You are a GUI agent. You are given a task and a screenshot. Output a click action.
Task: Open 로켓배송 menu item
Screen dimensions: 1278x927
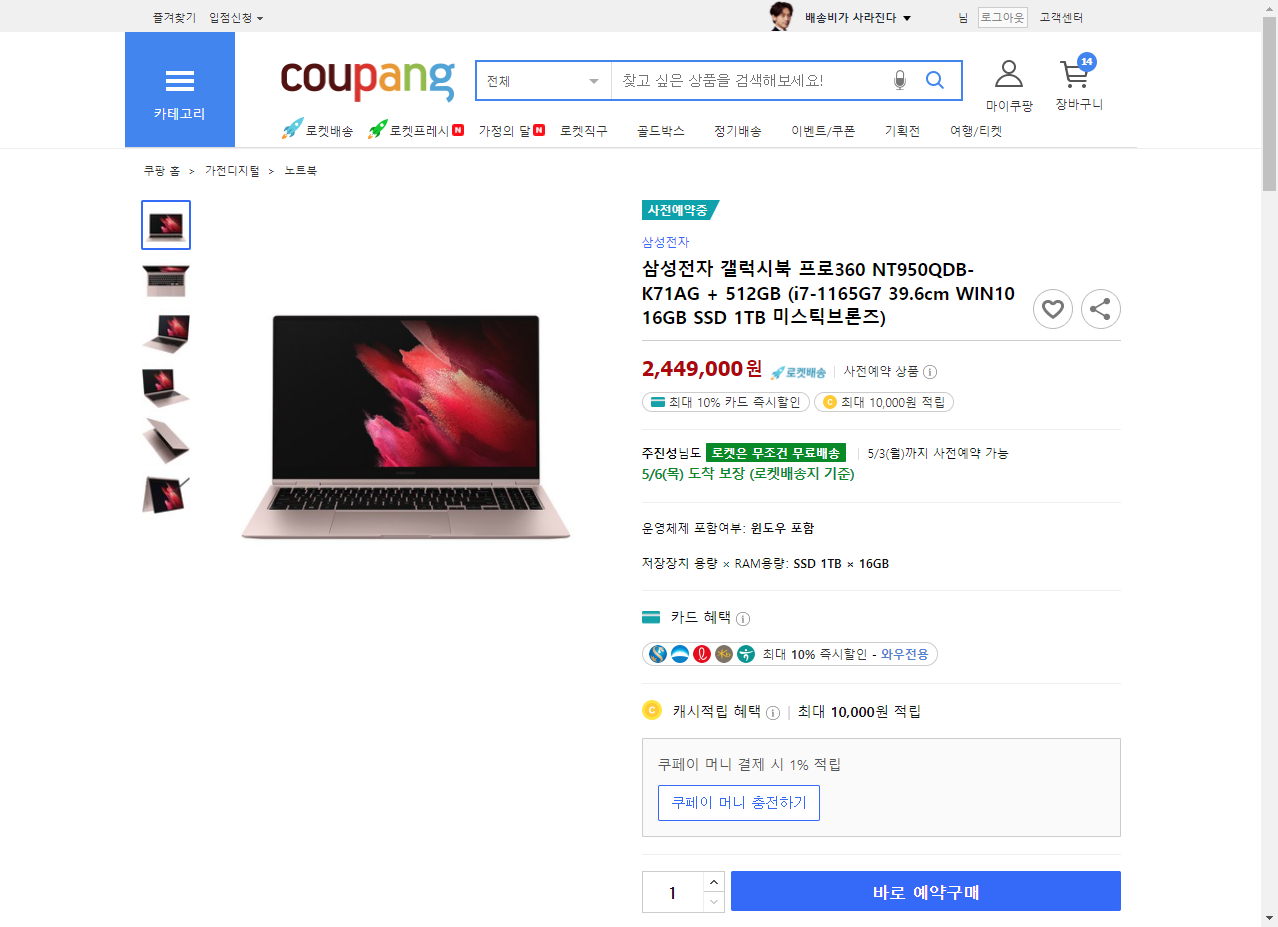tap(317, 130)
